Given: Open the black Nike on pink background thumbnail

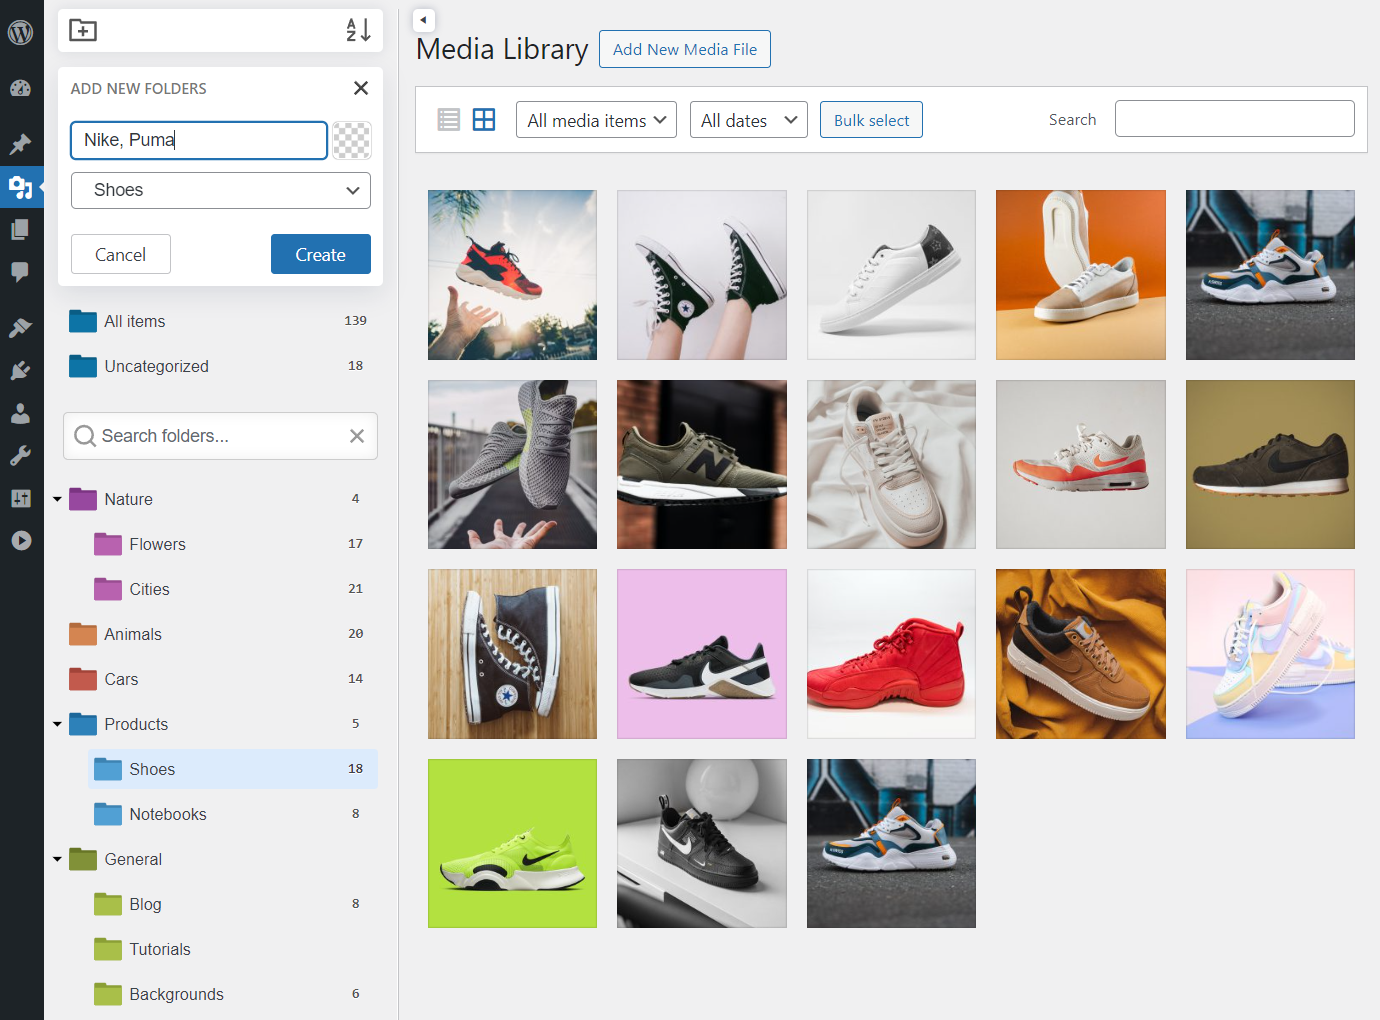Looking at the screenshot, I should coord(702,654).
